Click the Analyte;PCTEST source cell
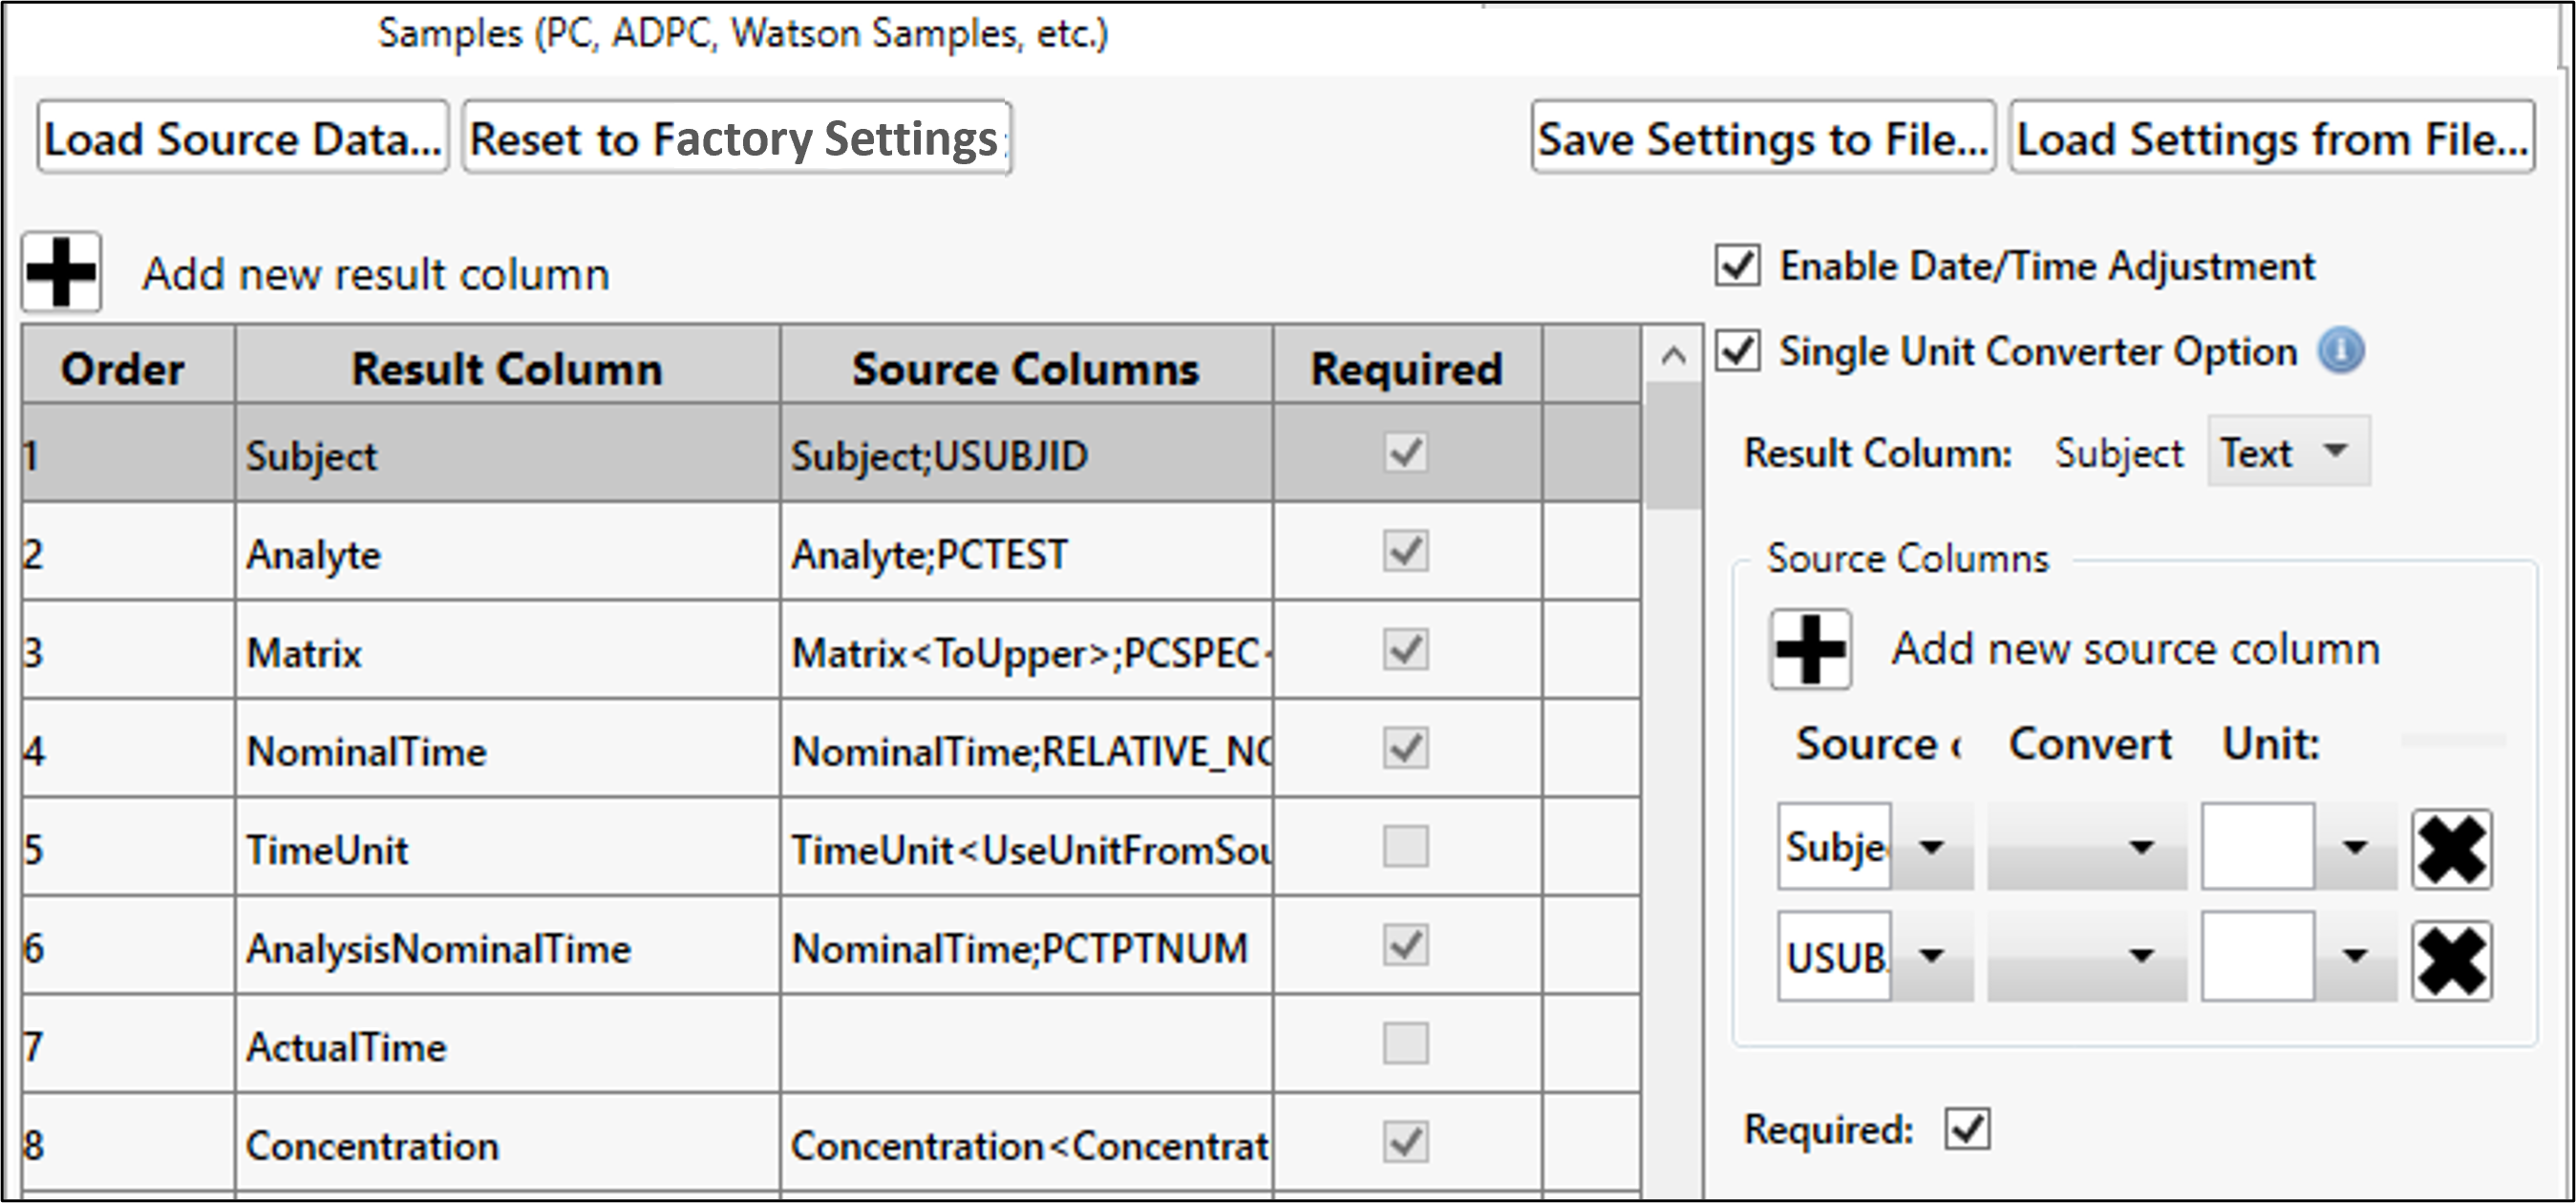2576x1203 pixels. click(x=1026, y=553)
